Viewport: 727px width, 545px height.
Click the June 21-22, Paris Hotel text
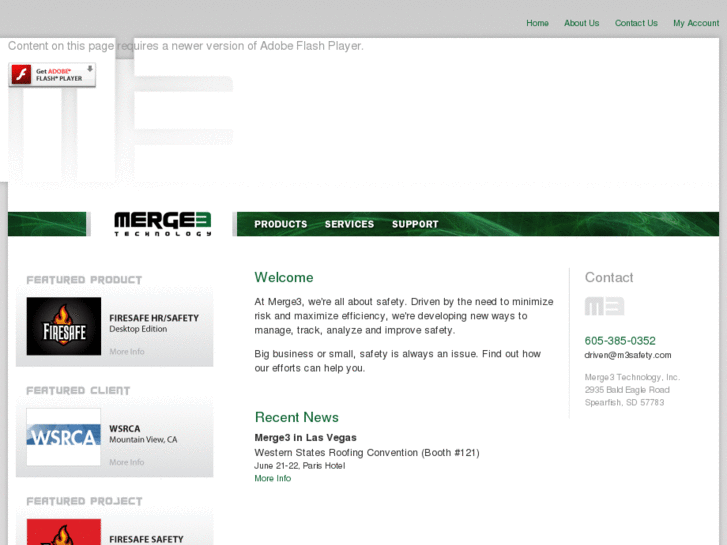[300, 466]
